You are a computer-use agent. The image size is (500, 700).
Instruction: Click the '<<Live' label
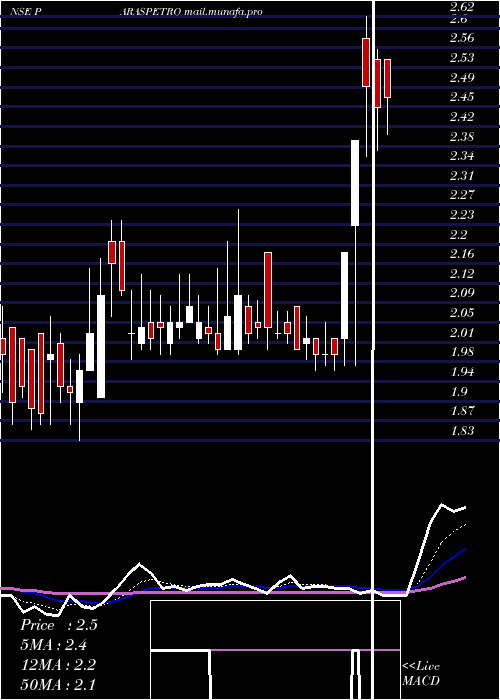[x=421, y=667]
